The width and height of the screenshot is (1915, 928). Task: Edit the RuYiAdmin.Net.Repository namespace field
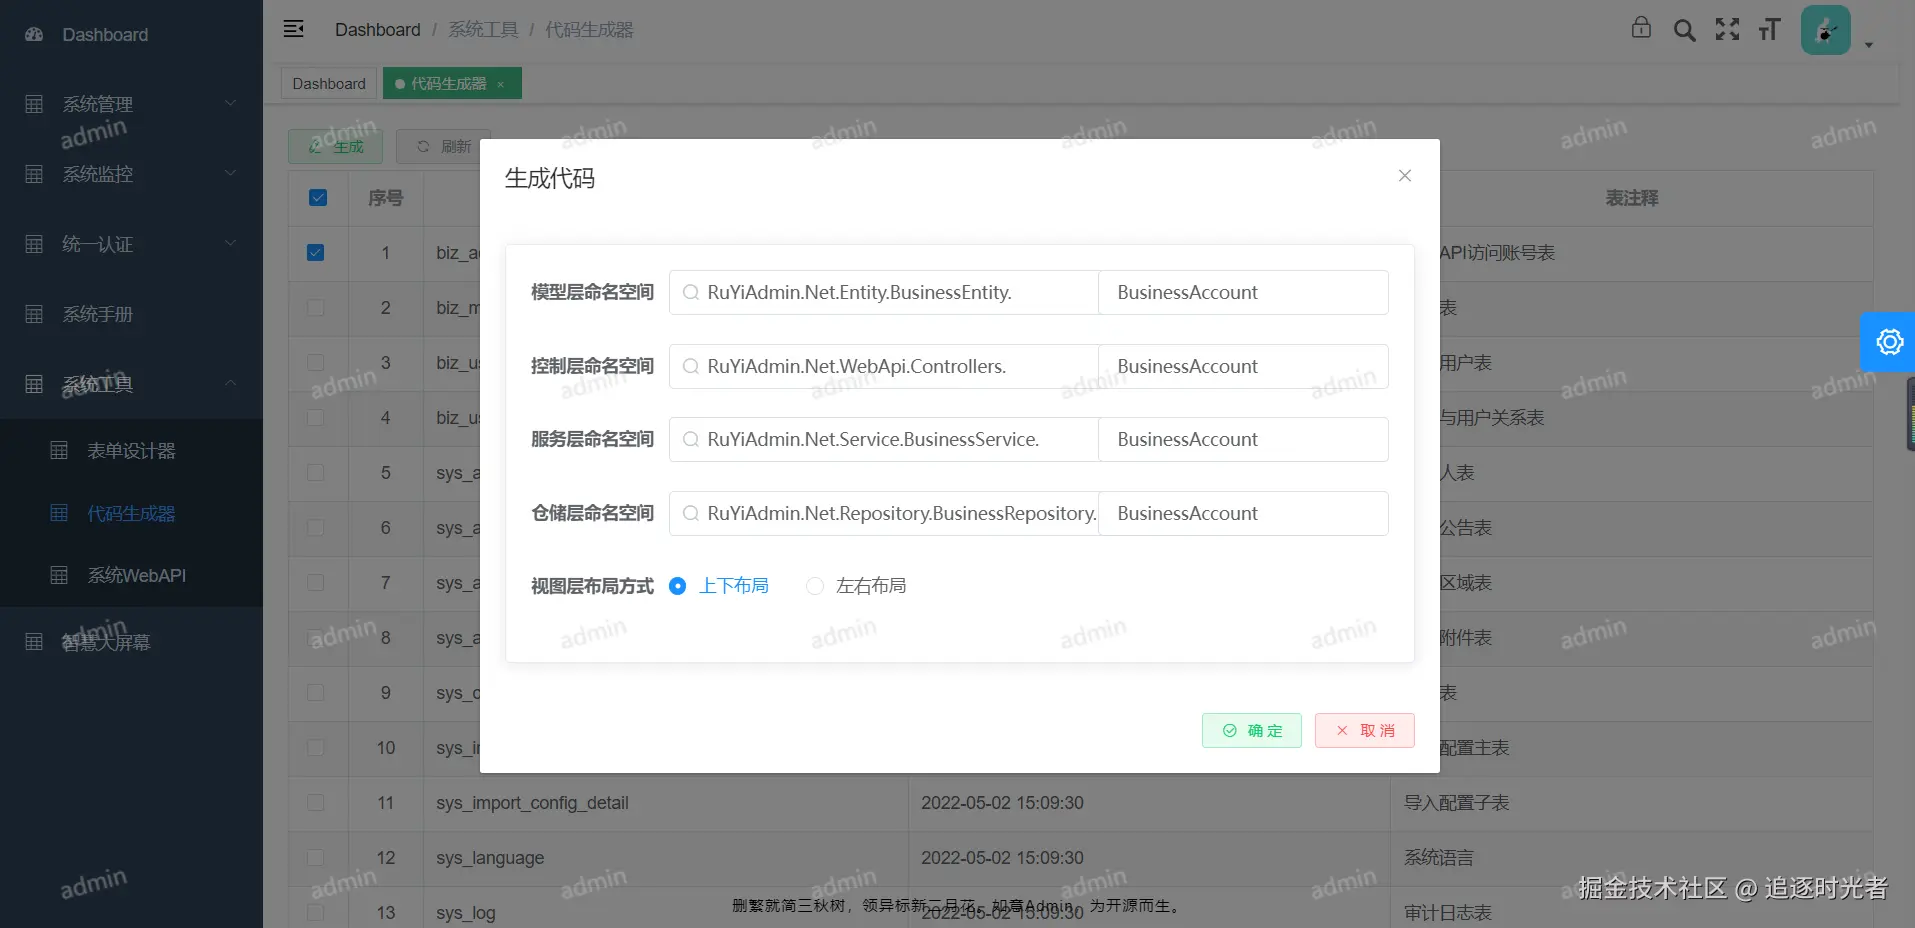(884, 513)
